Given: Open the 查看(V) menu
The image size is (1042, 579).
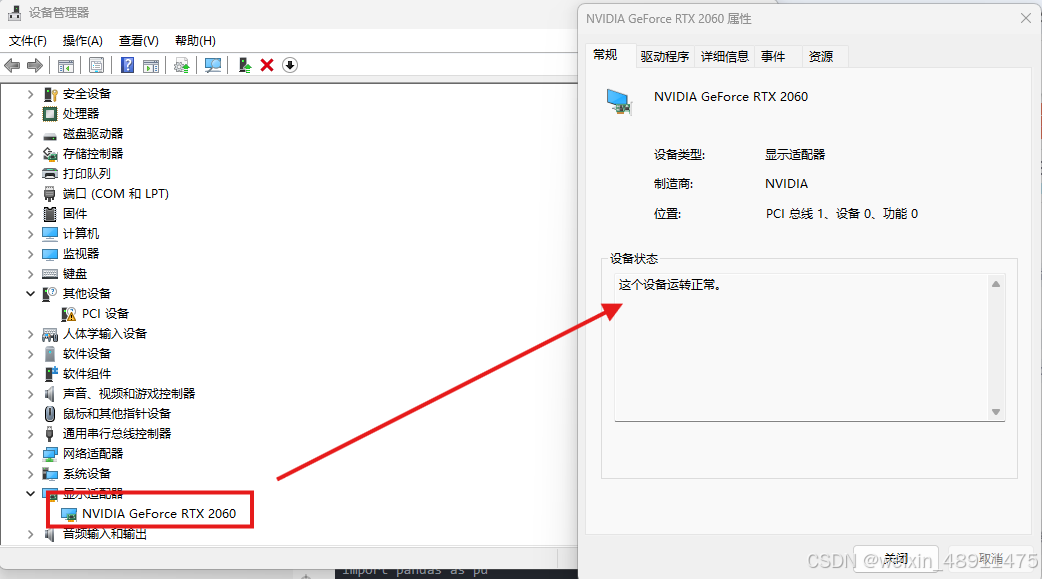Looking at the screenshot, I should pos(138,41).
